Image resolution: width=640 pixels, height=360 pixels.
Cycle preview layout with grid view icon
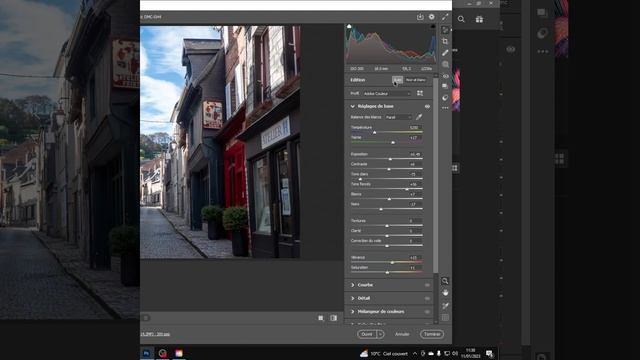coord(321,318)
